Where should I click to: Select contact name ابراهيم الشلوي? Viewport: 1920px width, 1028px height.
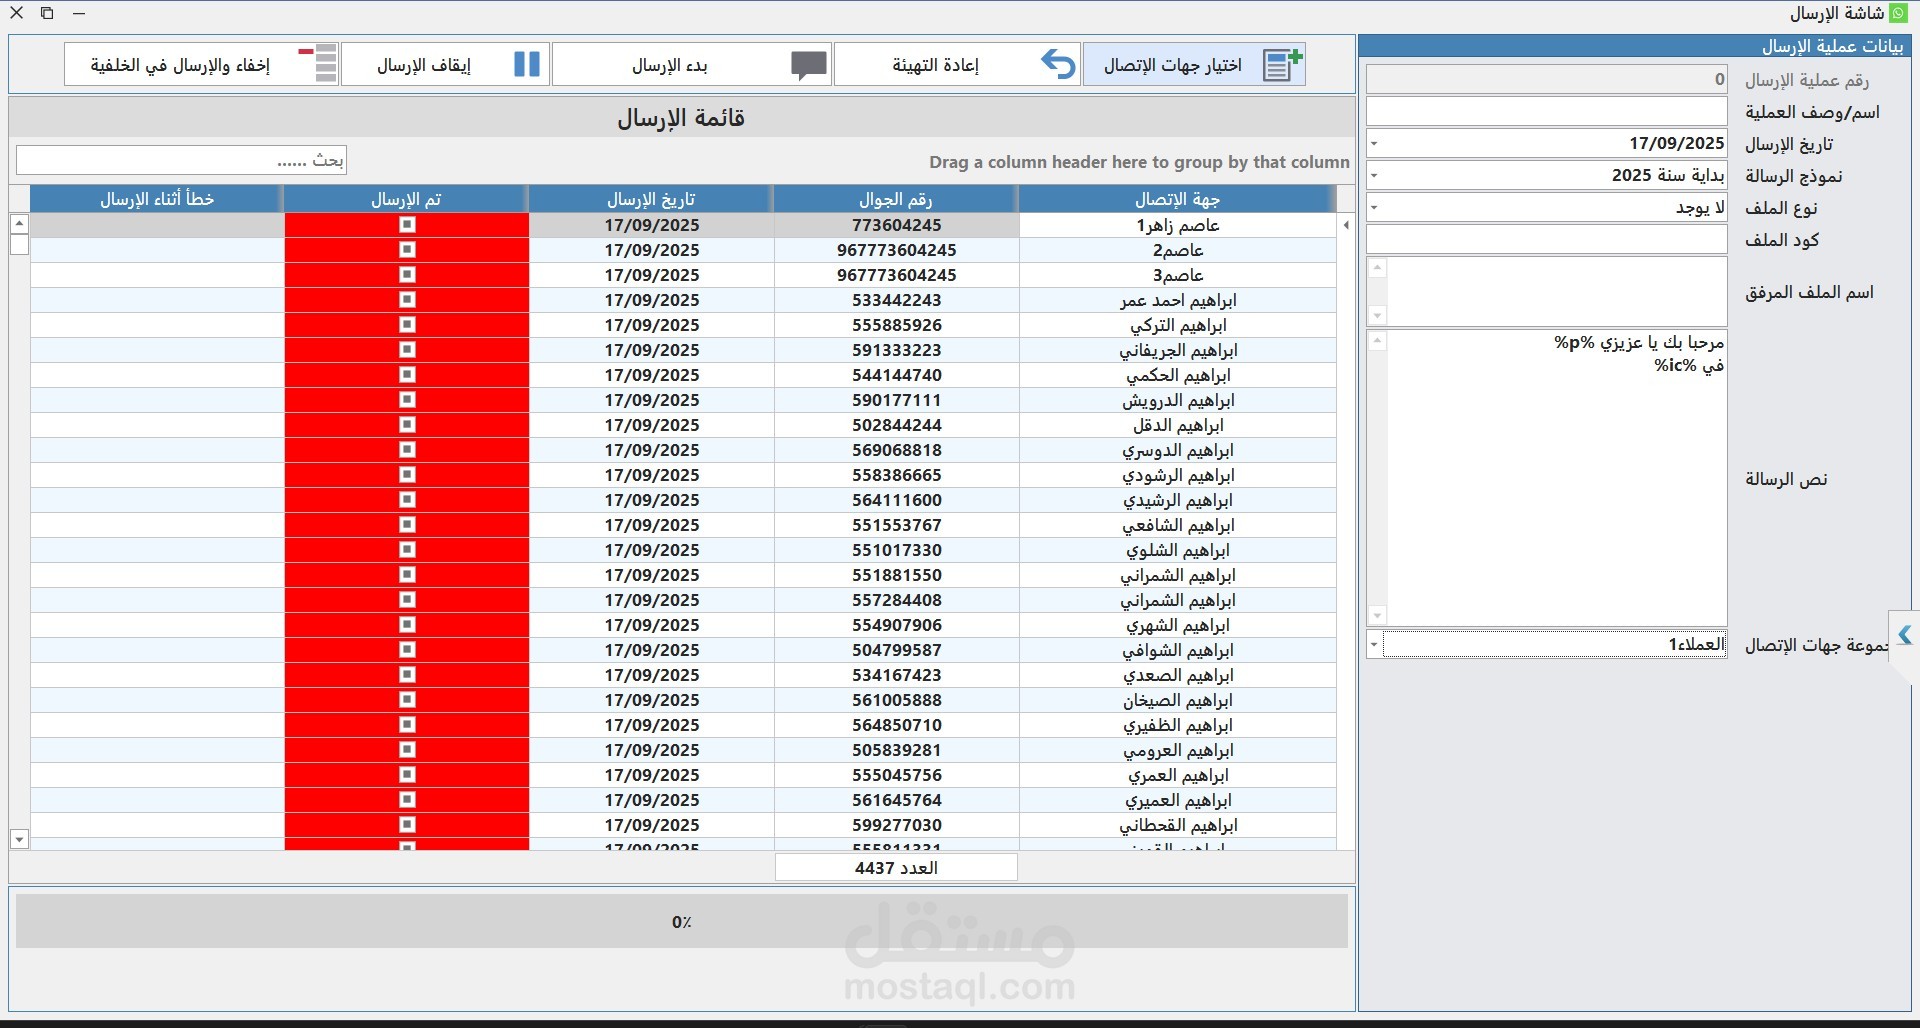(x=1178, y=550)
